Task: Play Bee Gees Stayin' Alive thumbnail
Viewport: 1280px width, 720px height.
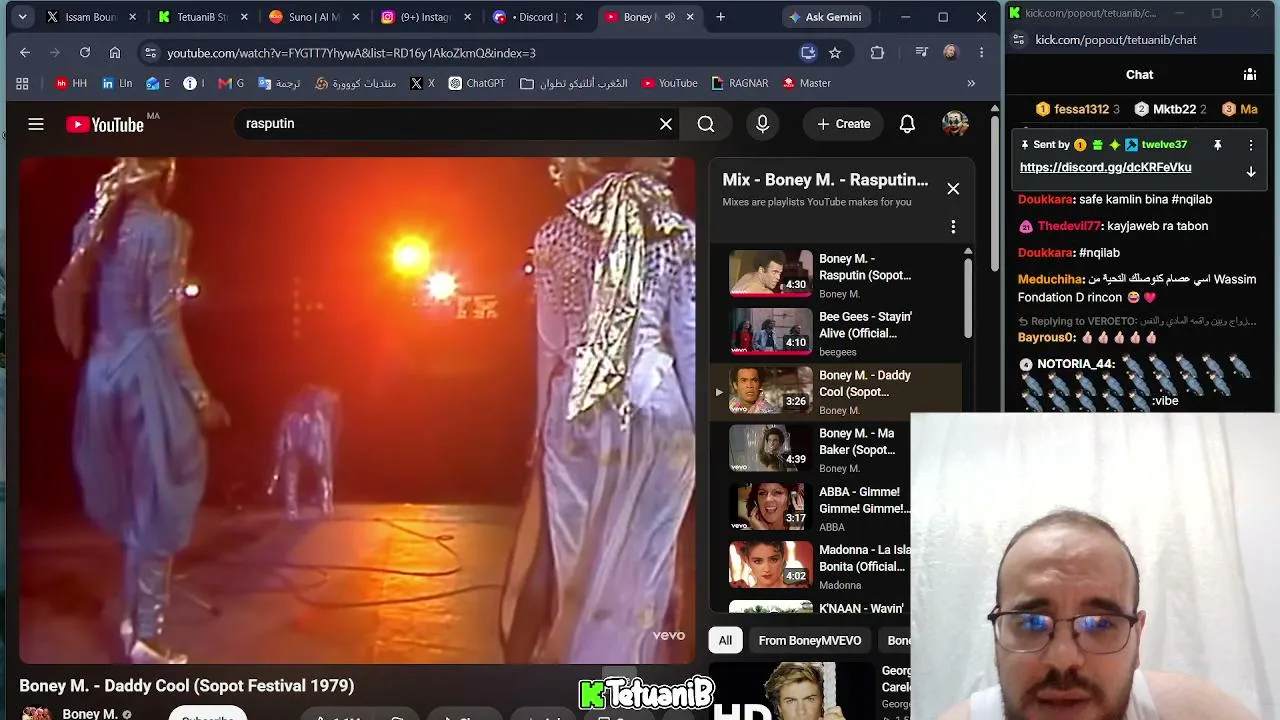Action: 770,332
